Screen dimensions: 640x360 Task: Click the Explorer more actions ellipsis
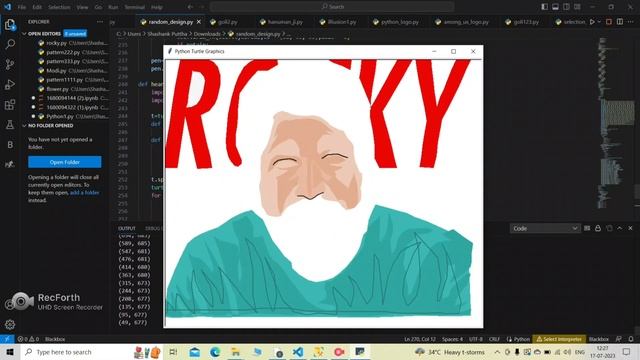[100, 22]
